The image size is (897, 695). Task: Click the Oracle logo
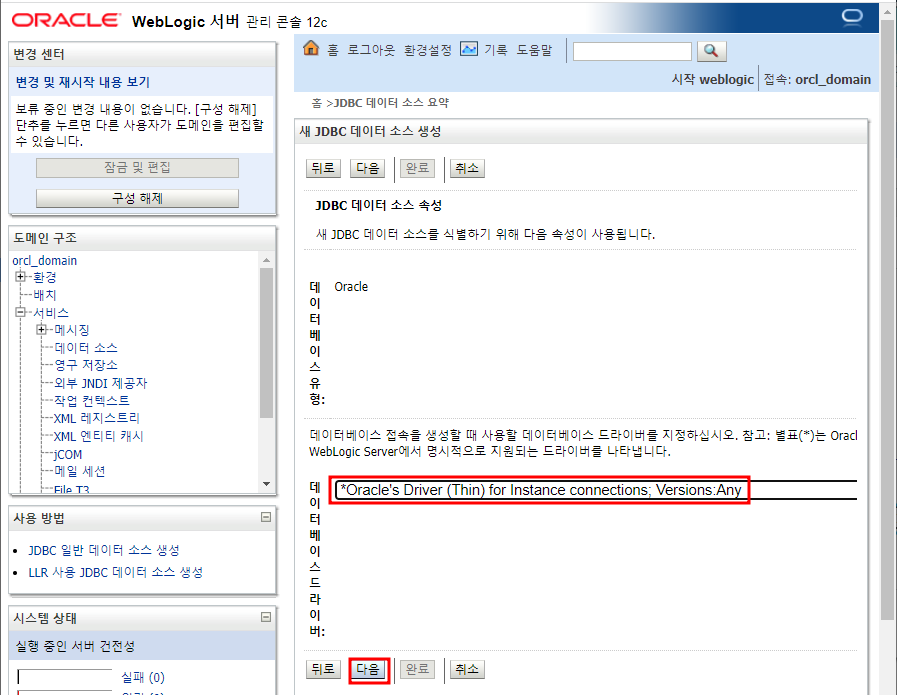[x=66, y=20]
